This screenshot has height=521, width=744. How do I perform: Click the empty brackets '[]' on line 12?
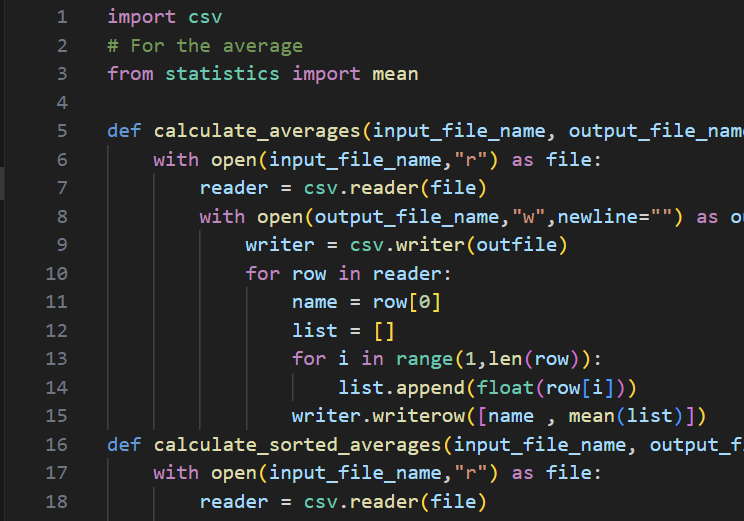384,331
